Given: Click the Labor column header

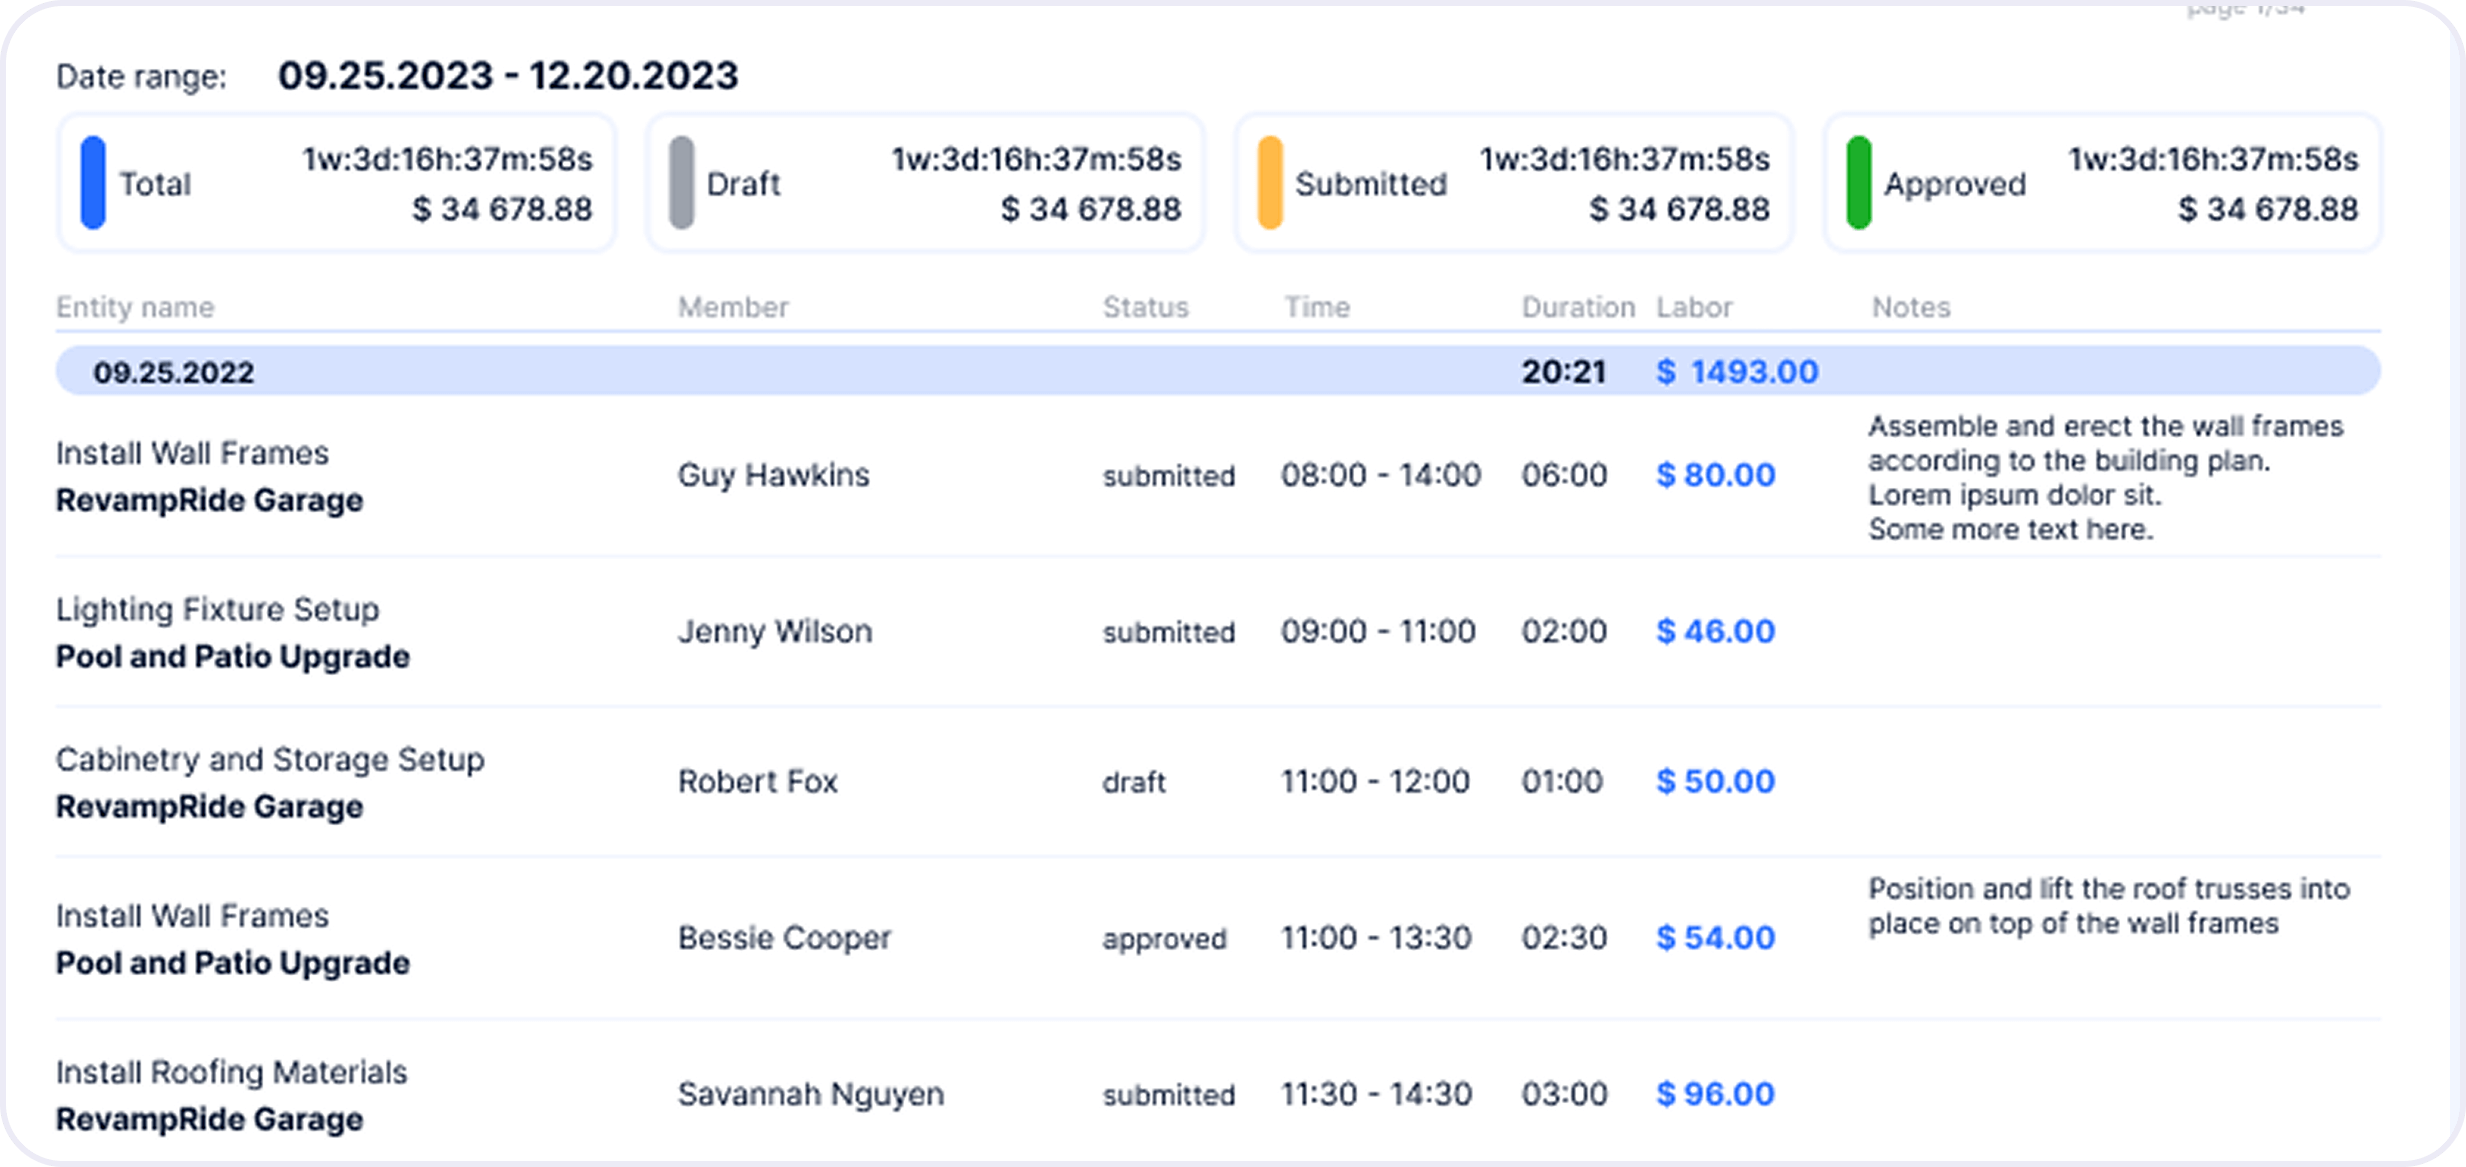Looking at the screenshot, I should click(1694, 307).
